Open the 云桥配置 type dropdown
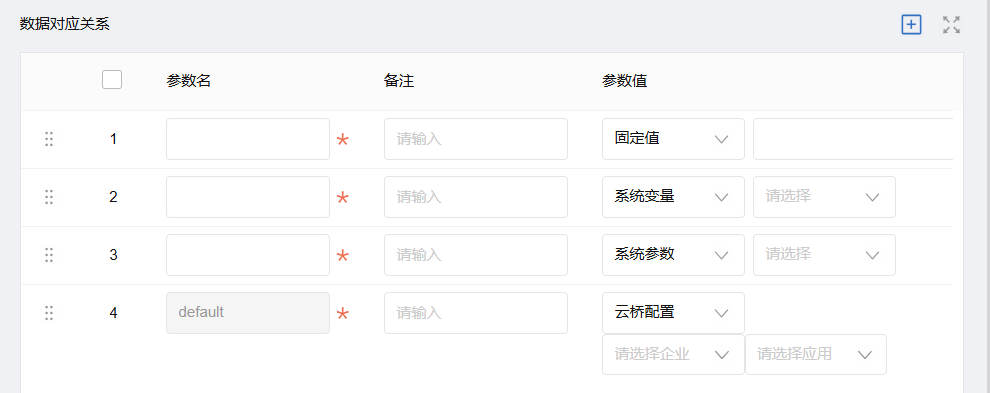Viewport: 990px width, 393px height. [x=673, y=313]
